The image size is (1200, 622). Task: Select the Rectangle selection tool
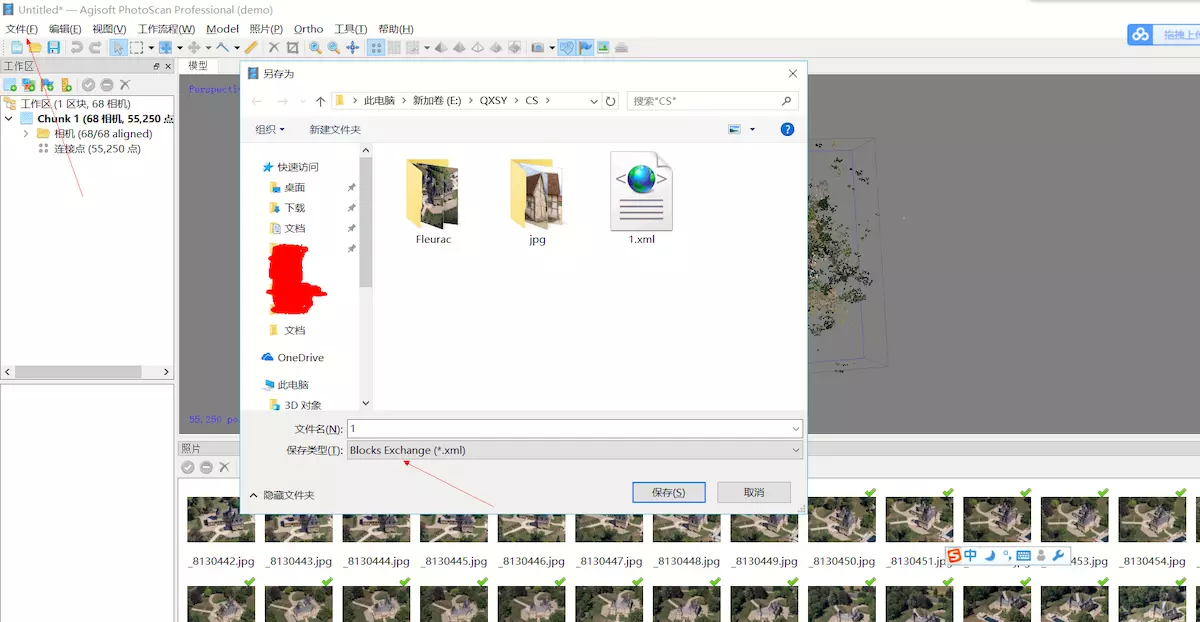point(136,48)
